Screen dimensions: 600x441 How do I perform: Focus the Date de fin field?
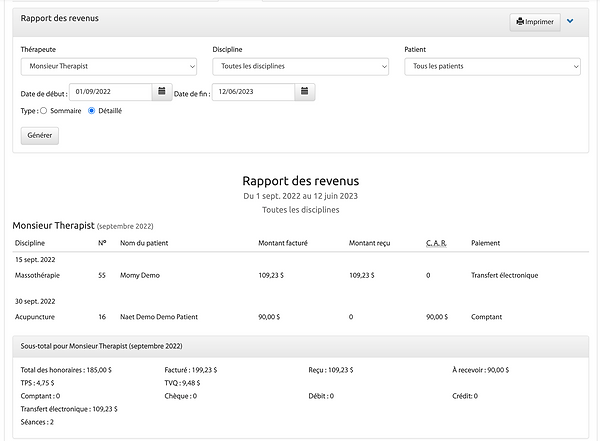click(x=254, y=92)
